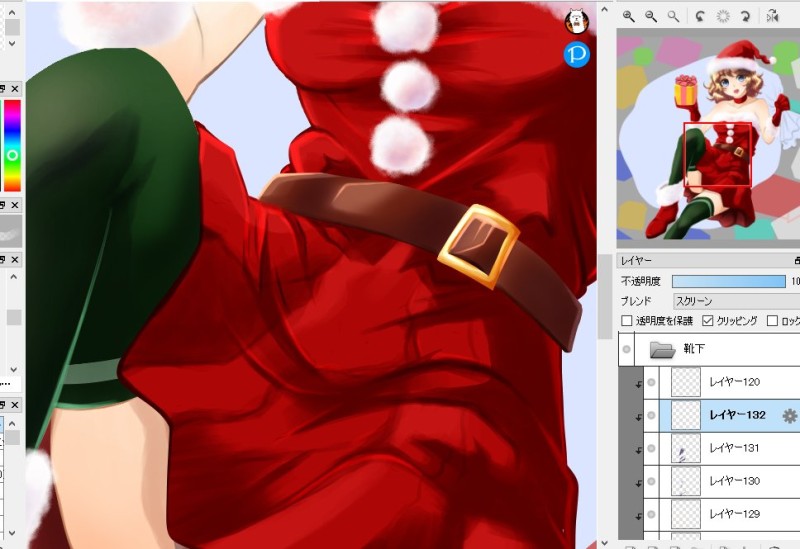Toggle visibility of 靴下 folder

click(x=627, y=350)
